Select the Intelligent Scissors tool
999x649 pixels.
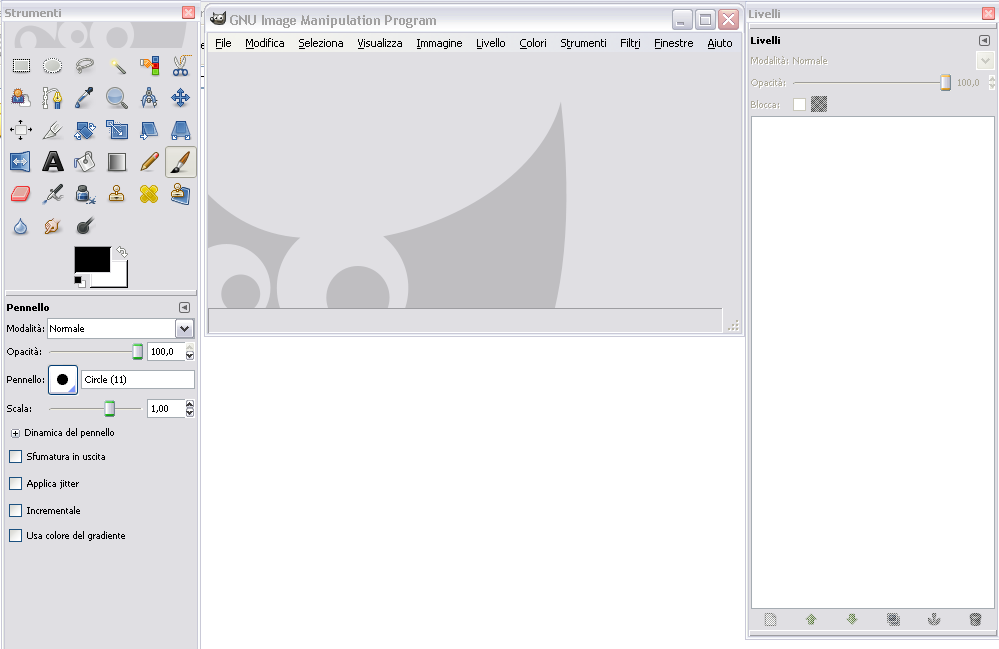[181, 66]
